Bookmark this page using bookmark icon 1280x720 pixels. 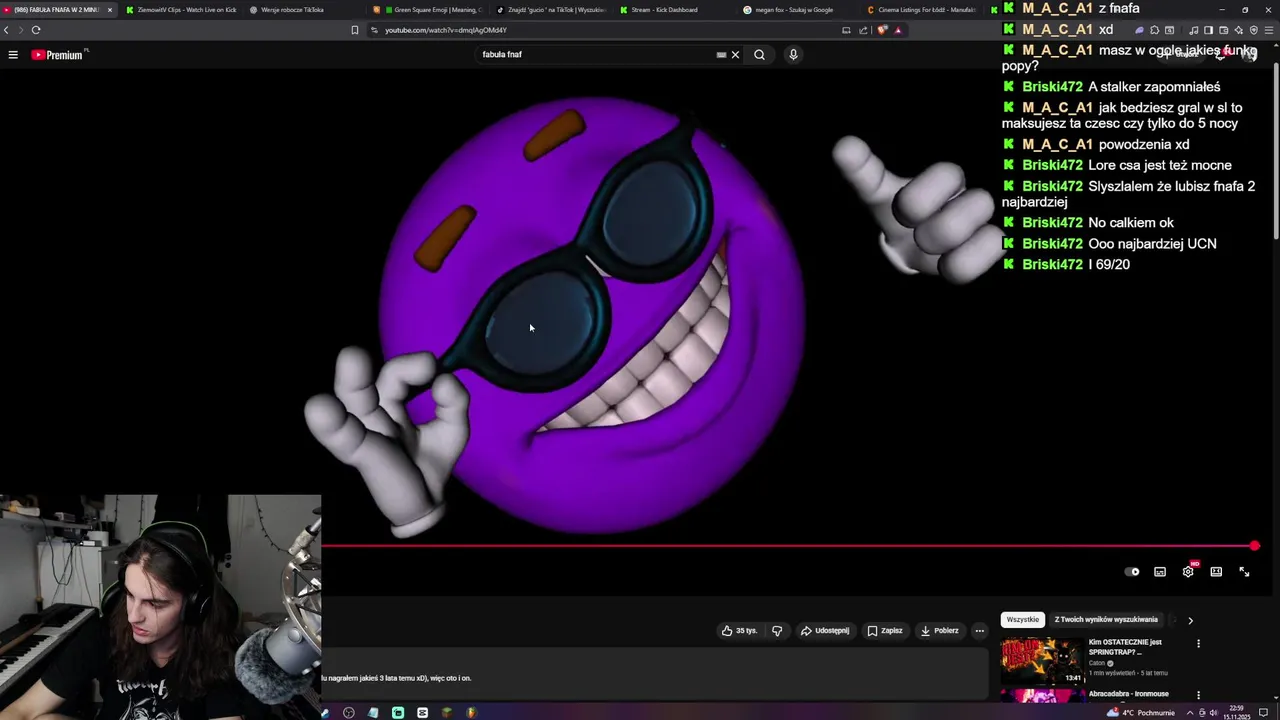coord(354,30)
